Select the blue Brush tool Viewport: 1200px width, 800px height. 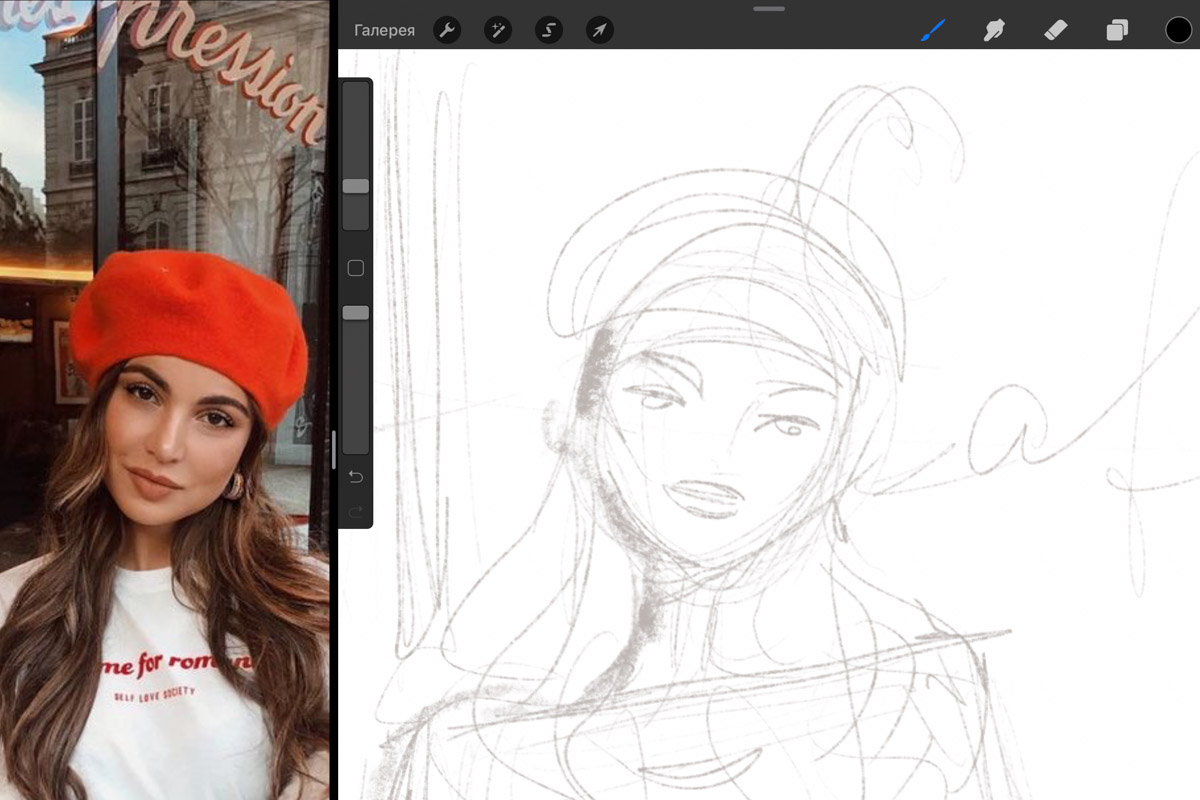tap(932, 30)
